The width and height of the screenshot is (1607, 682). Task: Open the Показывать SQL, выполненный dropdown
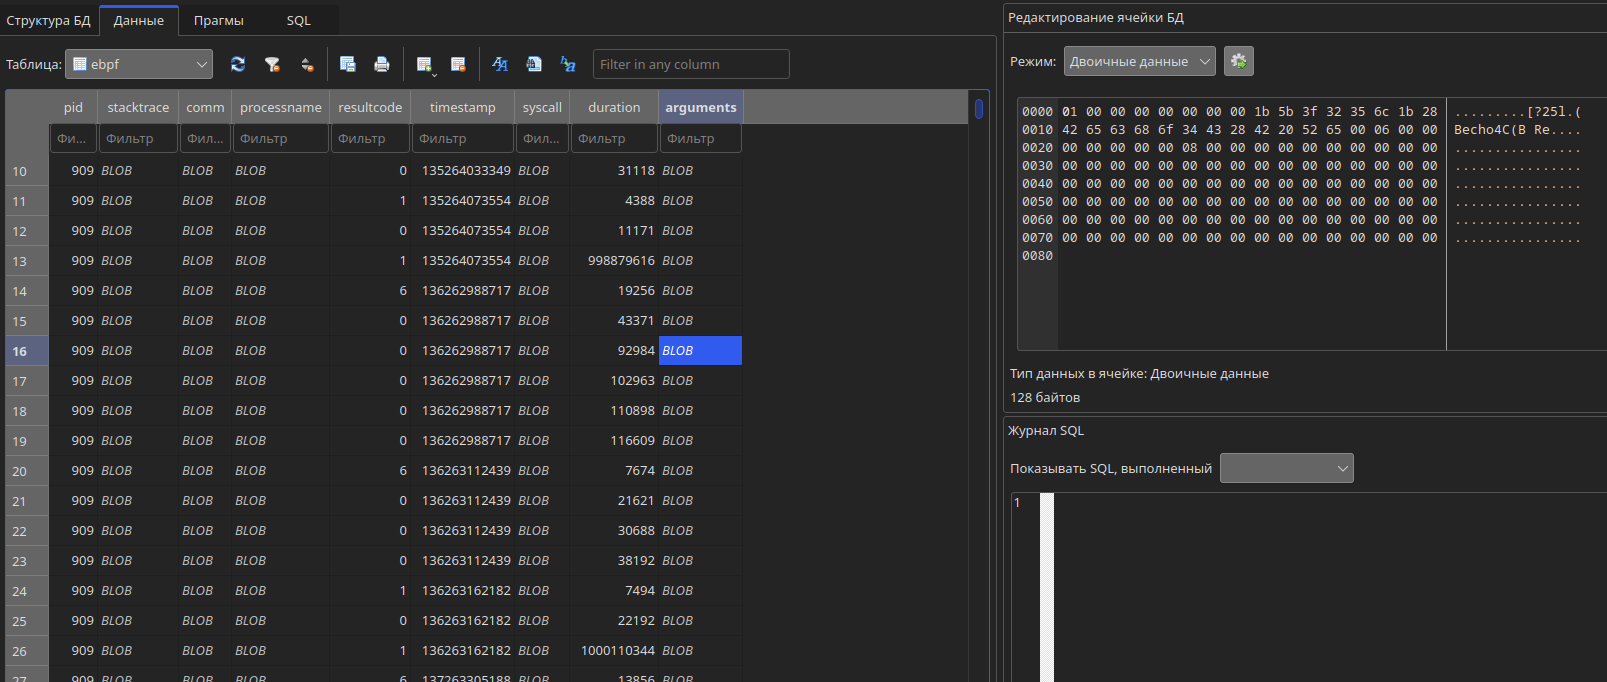[1287, 468]
